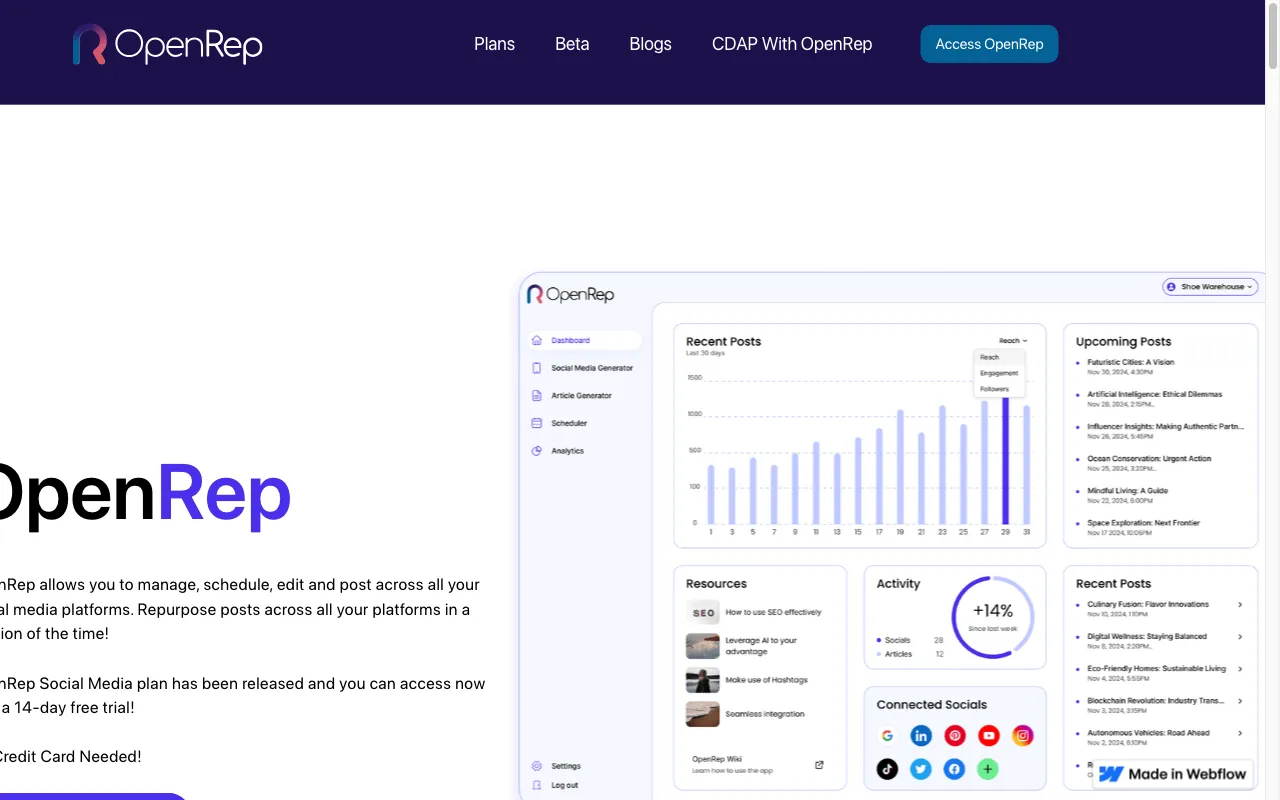Image resolution: width=1280 pixels, height=800 pixels.
Task: Open the Dashboard home icon in the sidebar
Action: pos(537,340)
